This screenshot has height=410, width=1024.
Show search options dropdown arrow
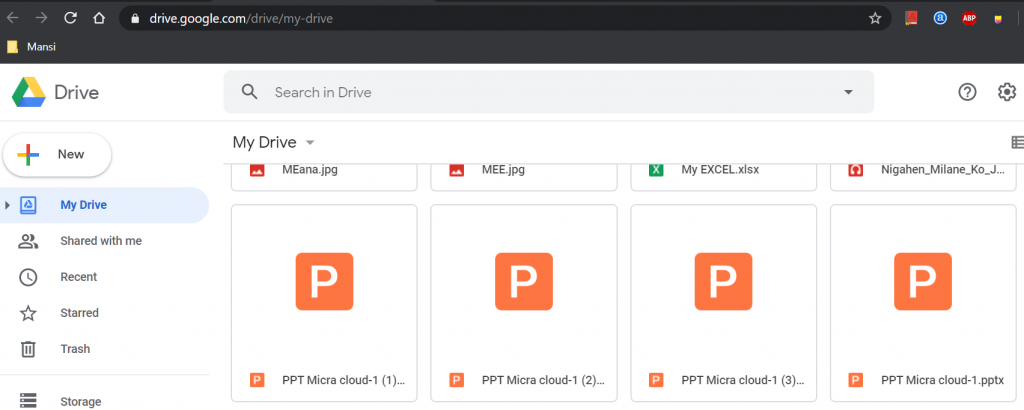848,92
